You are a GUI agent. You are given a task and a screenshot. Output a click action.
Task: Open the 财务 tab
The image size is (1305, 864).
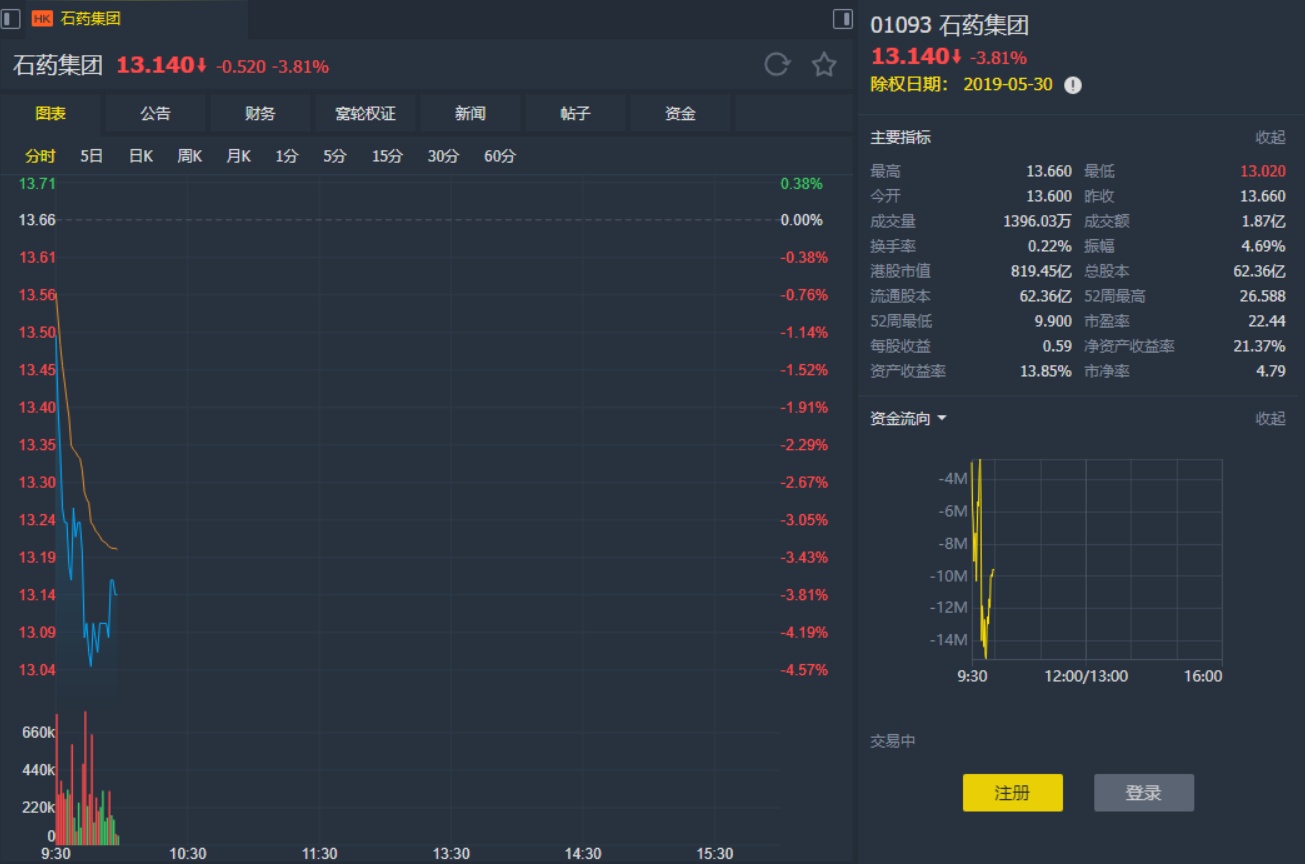(x=260, y=114)
